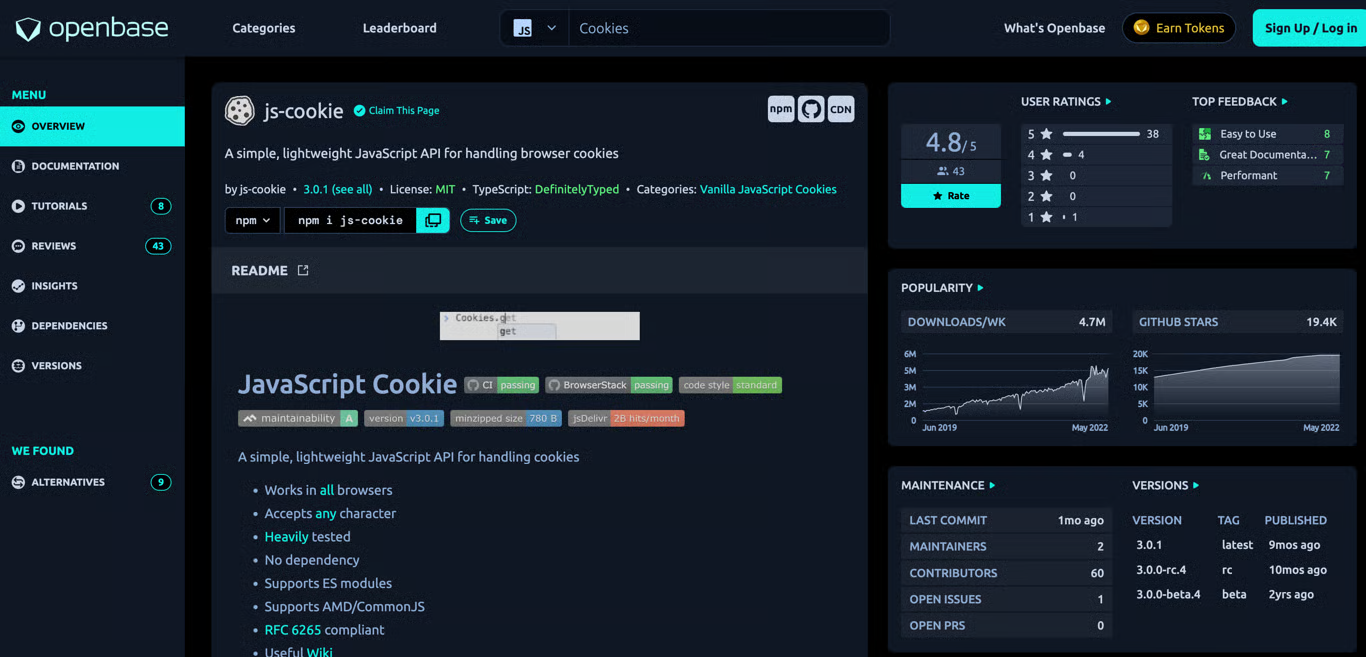This screenshot has width=1366, height=657.
Task: Click the Great Documentation feedback icon
Action: click(1205, 155)
